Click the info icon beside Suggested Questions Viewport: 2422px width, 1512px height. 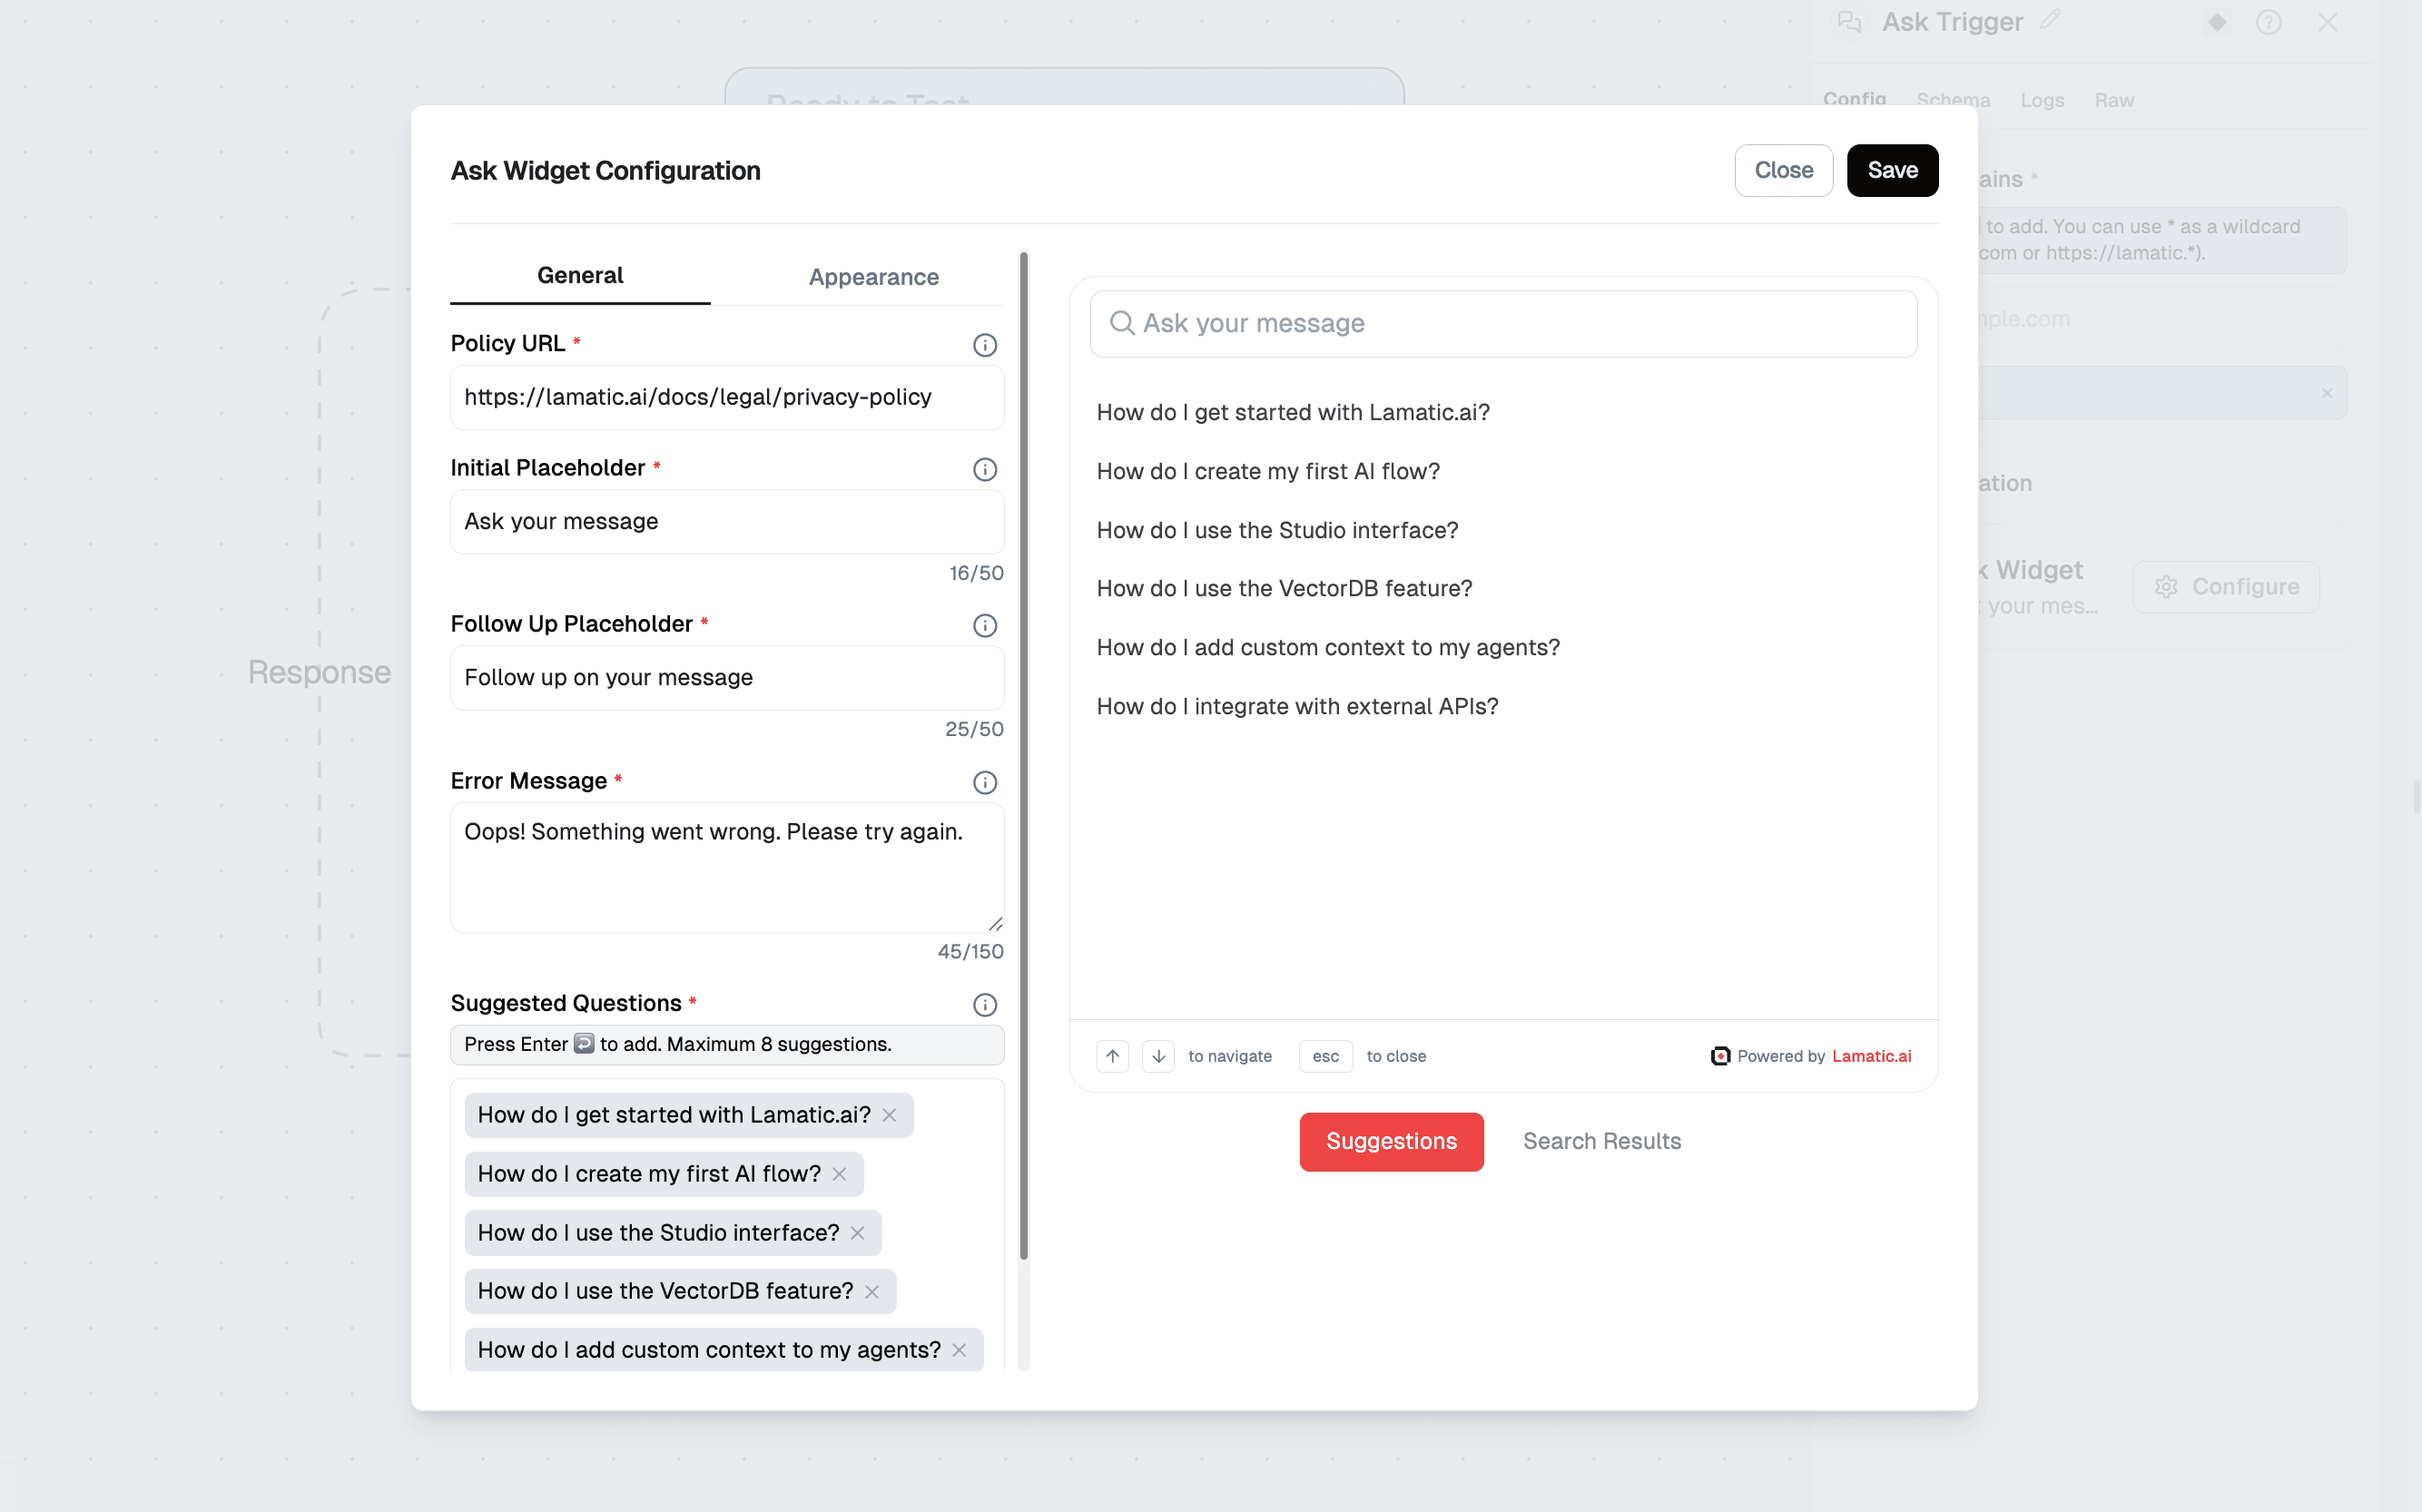(x=985, y=1005)
